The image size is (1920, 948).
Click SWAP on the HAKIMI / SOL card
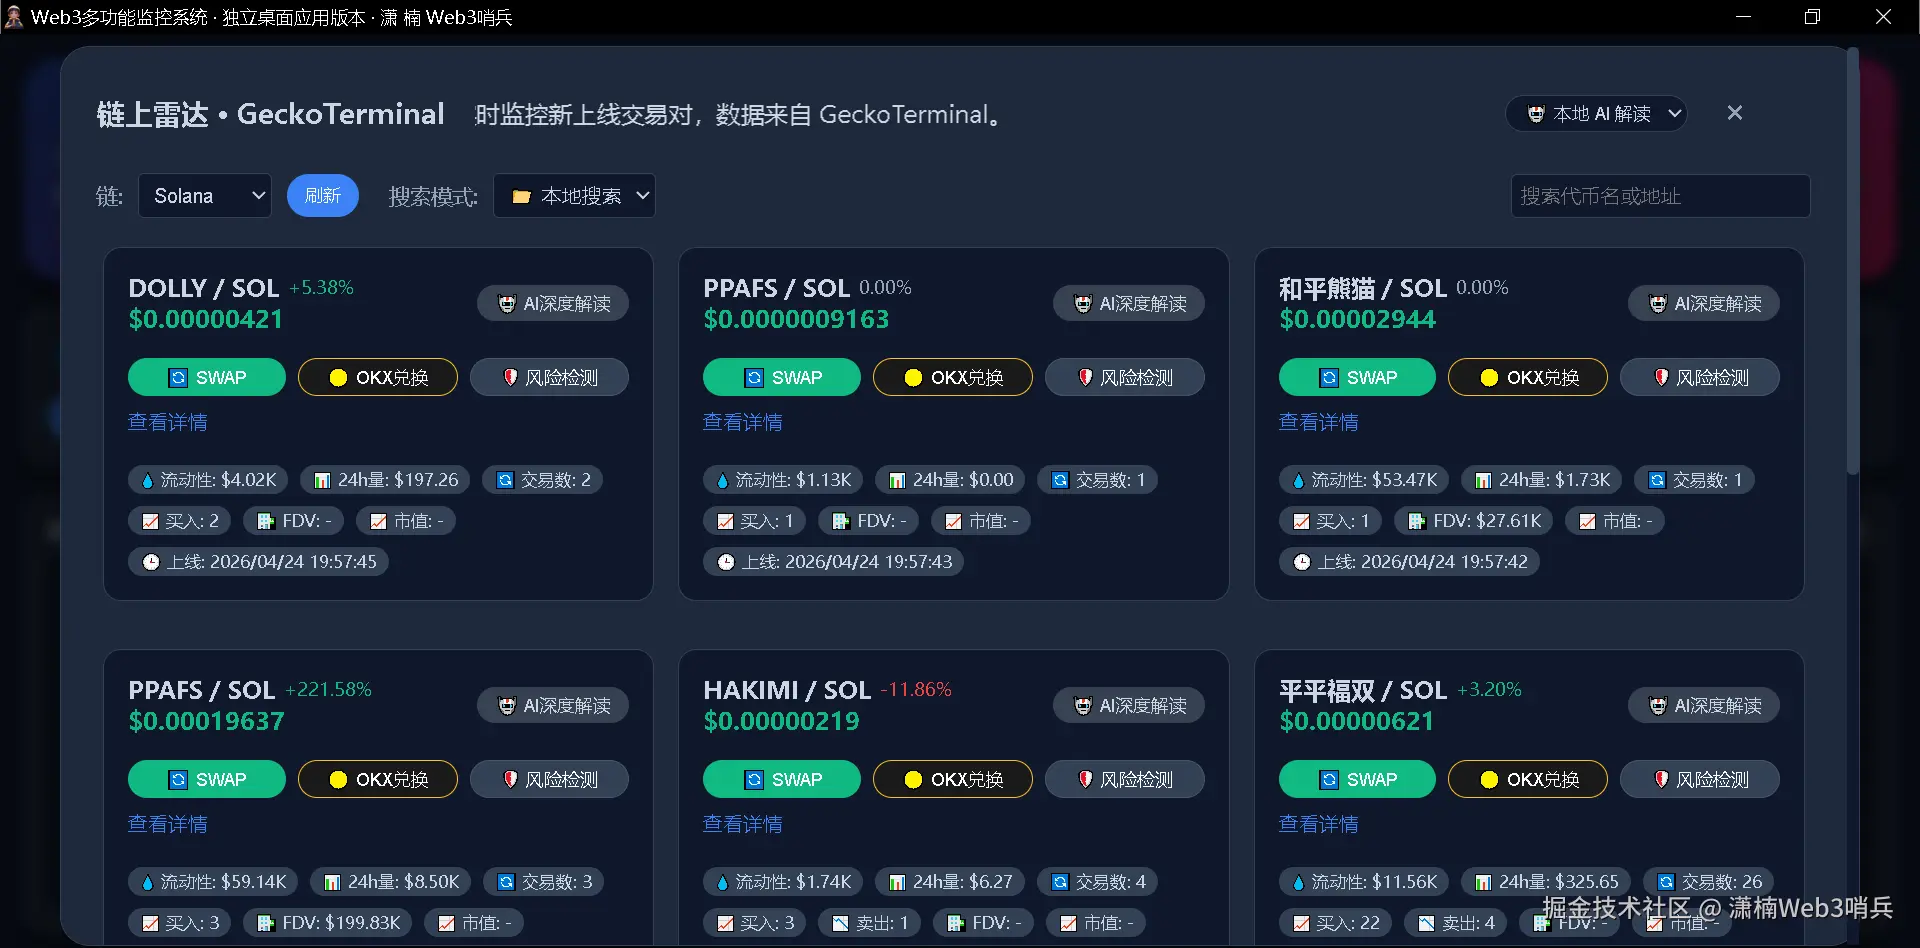coord(782,780)
